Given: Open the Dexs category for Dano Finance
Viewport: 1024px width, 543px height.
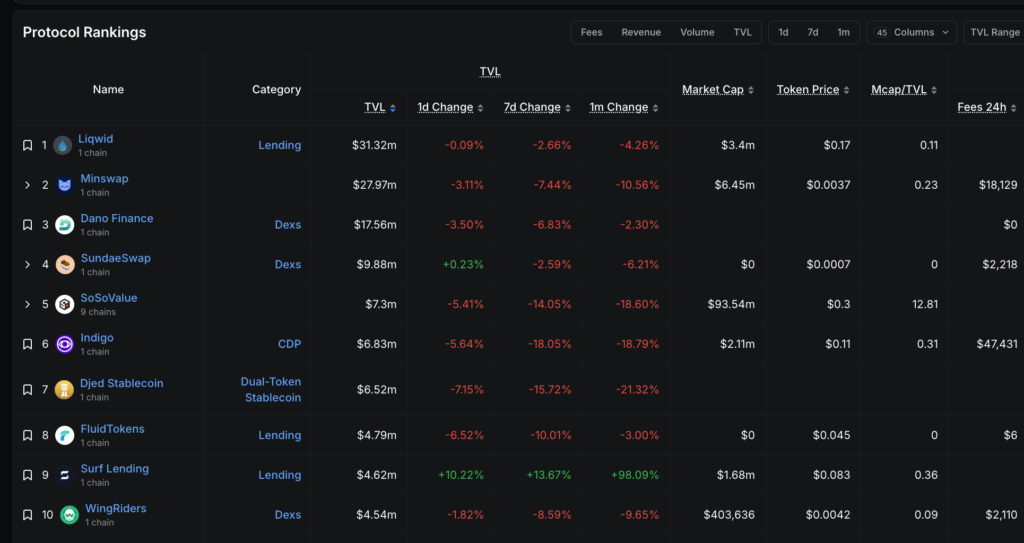Looking at the screenshot, I should click(x=288, y=225).
